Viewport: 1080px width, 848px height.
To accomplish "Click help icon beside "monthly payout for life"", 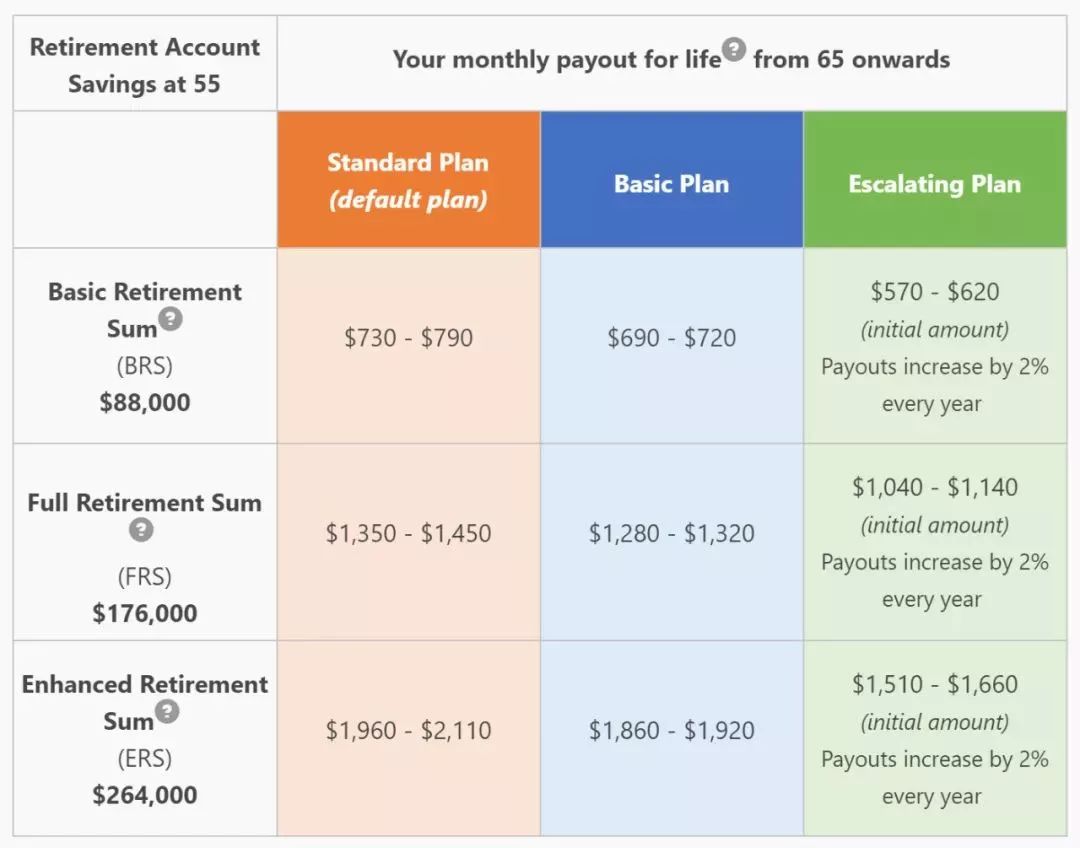I will point(734,50).
